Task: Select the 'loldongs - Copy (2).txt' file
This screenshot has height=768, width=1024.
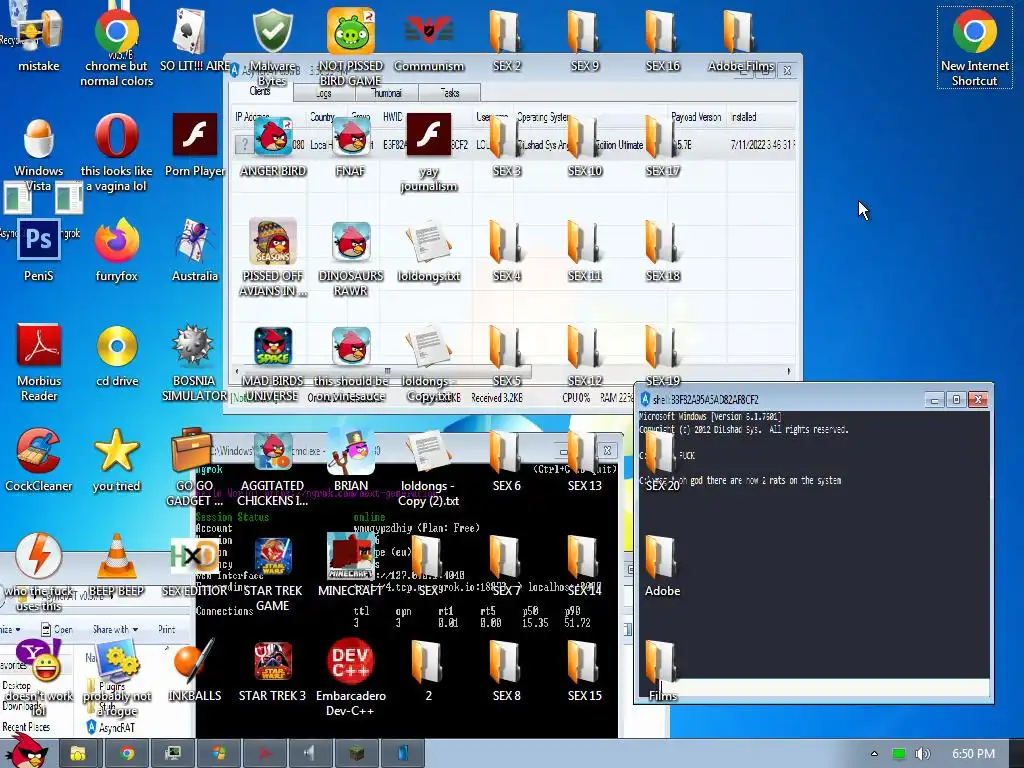Action: tap(428, 452)
